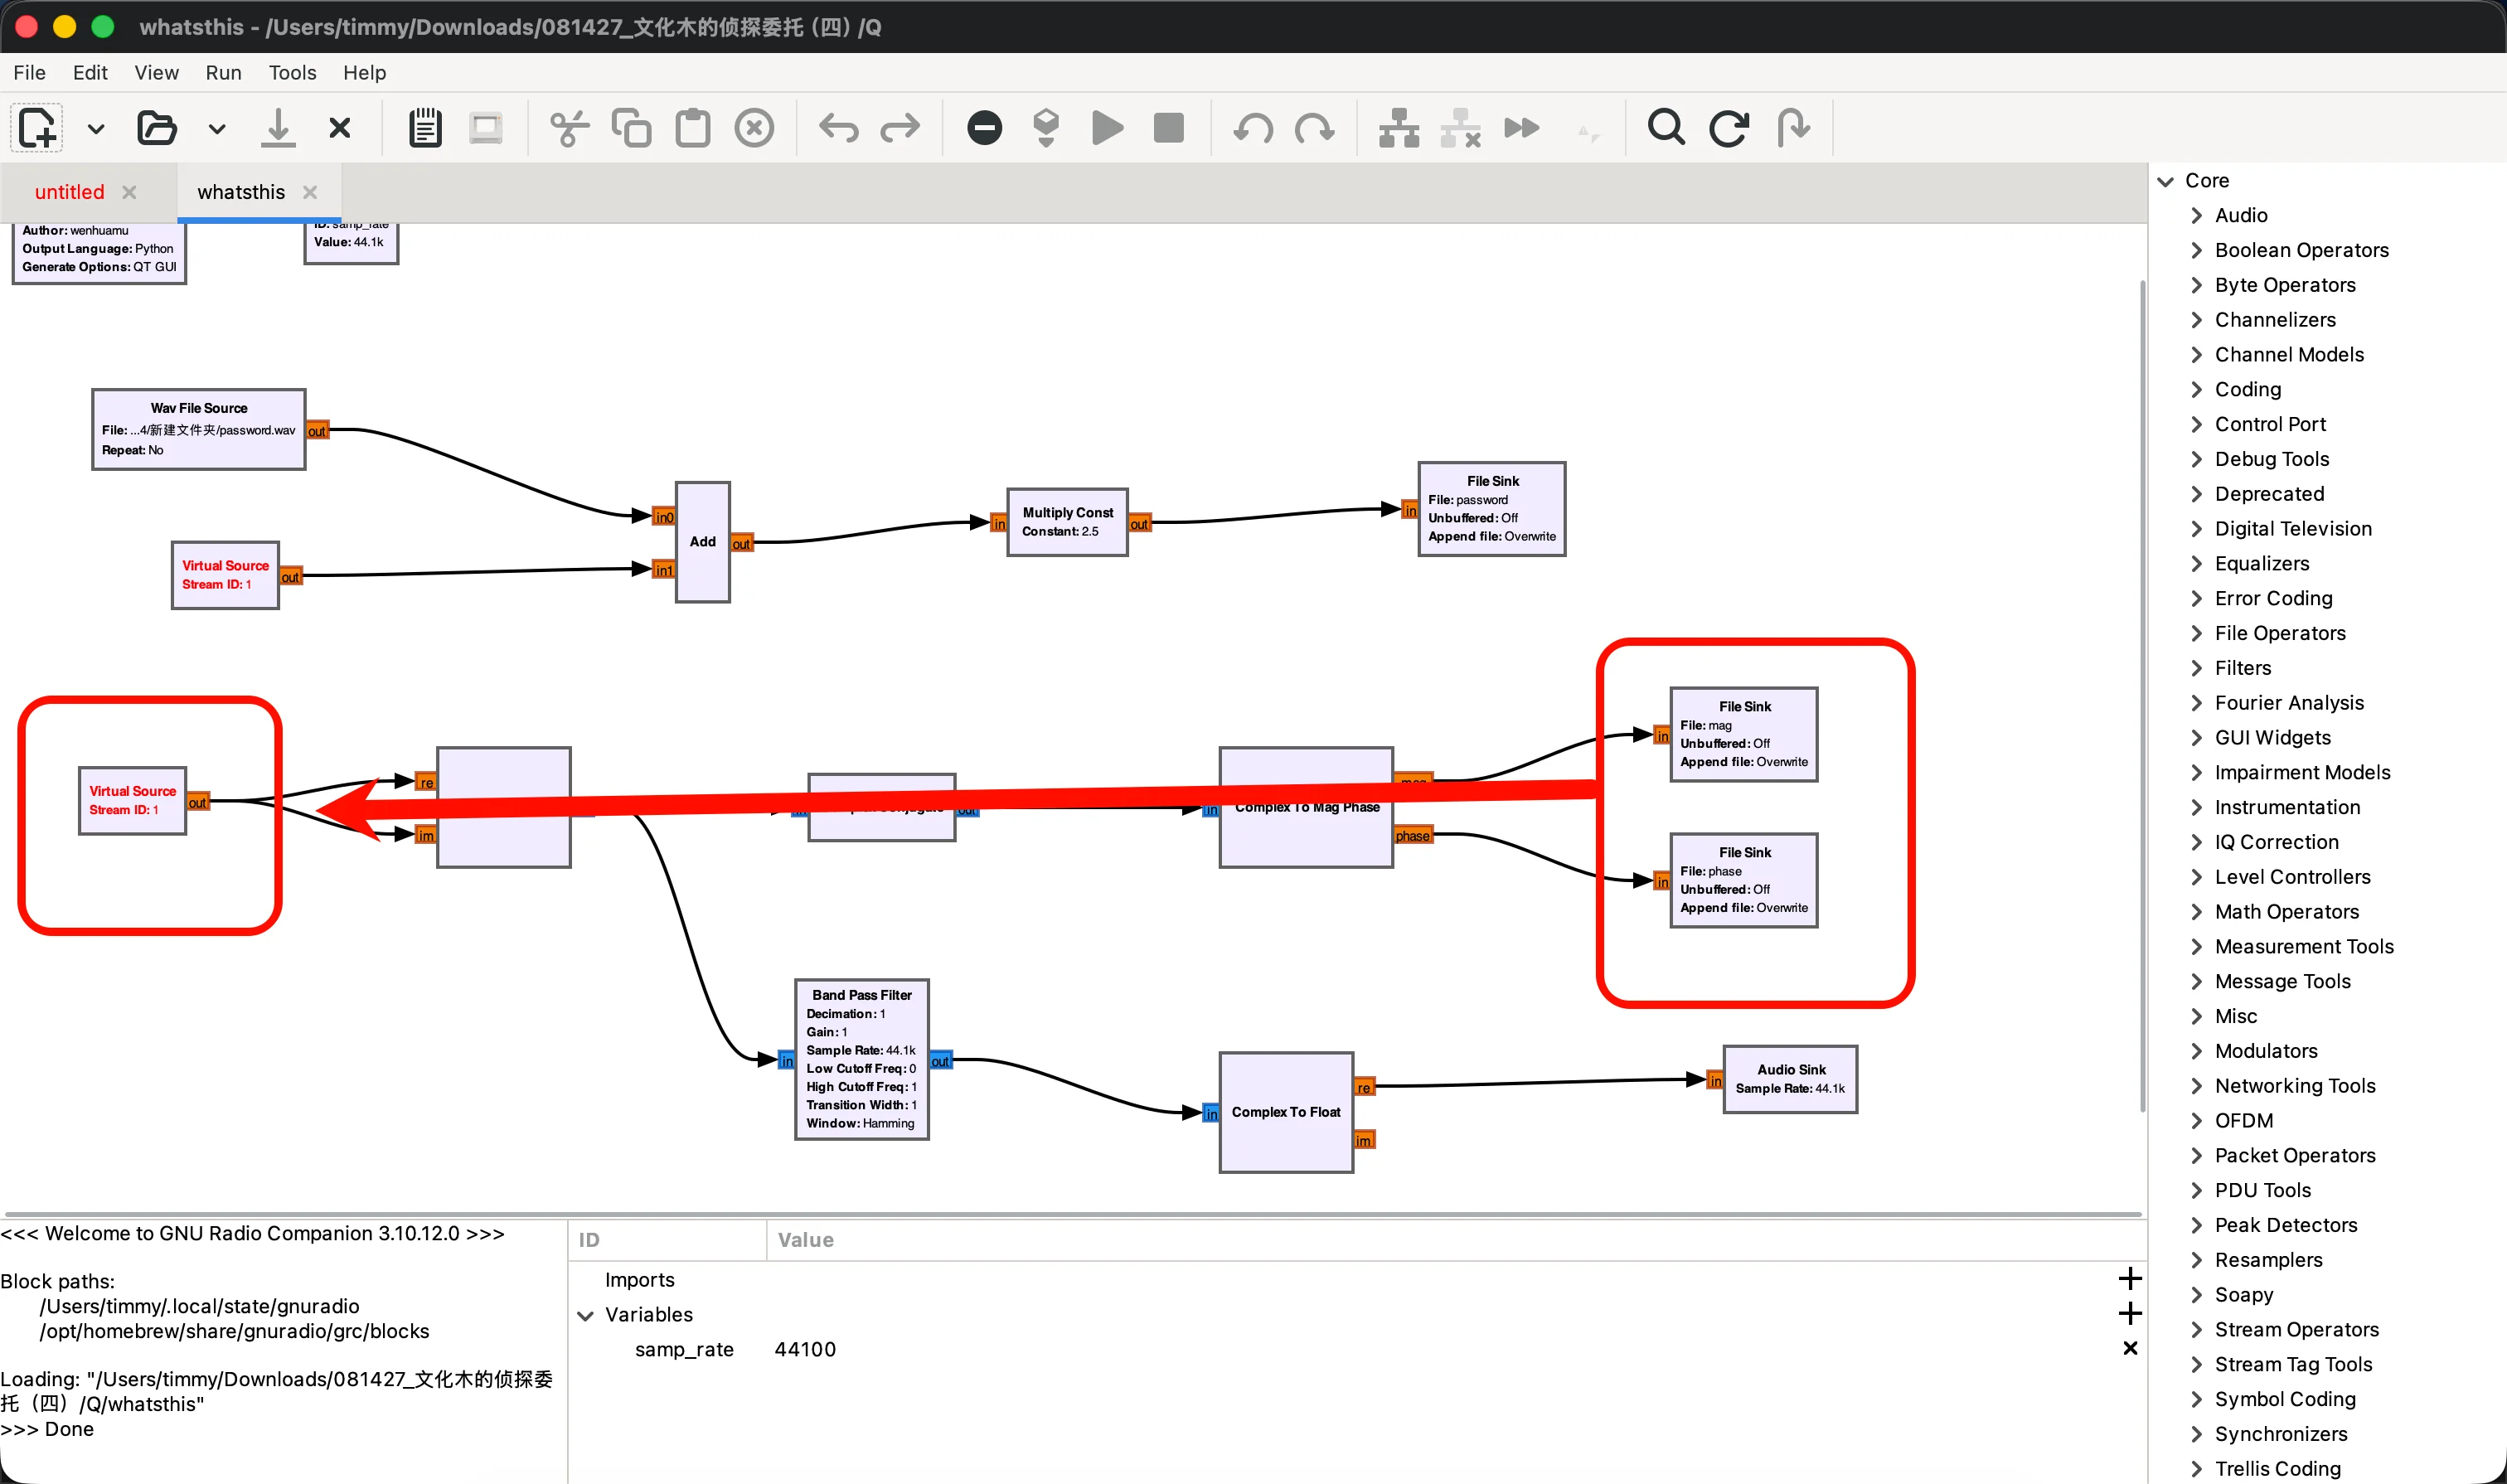Collapse the Core tree node
The height and width of the screenshot is (1484, 2507).
[2166, 181]
